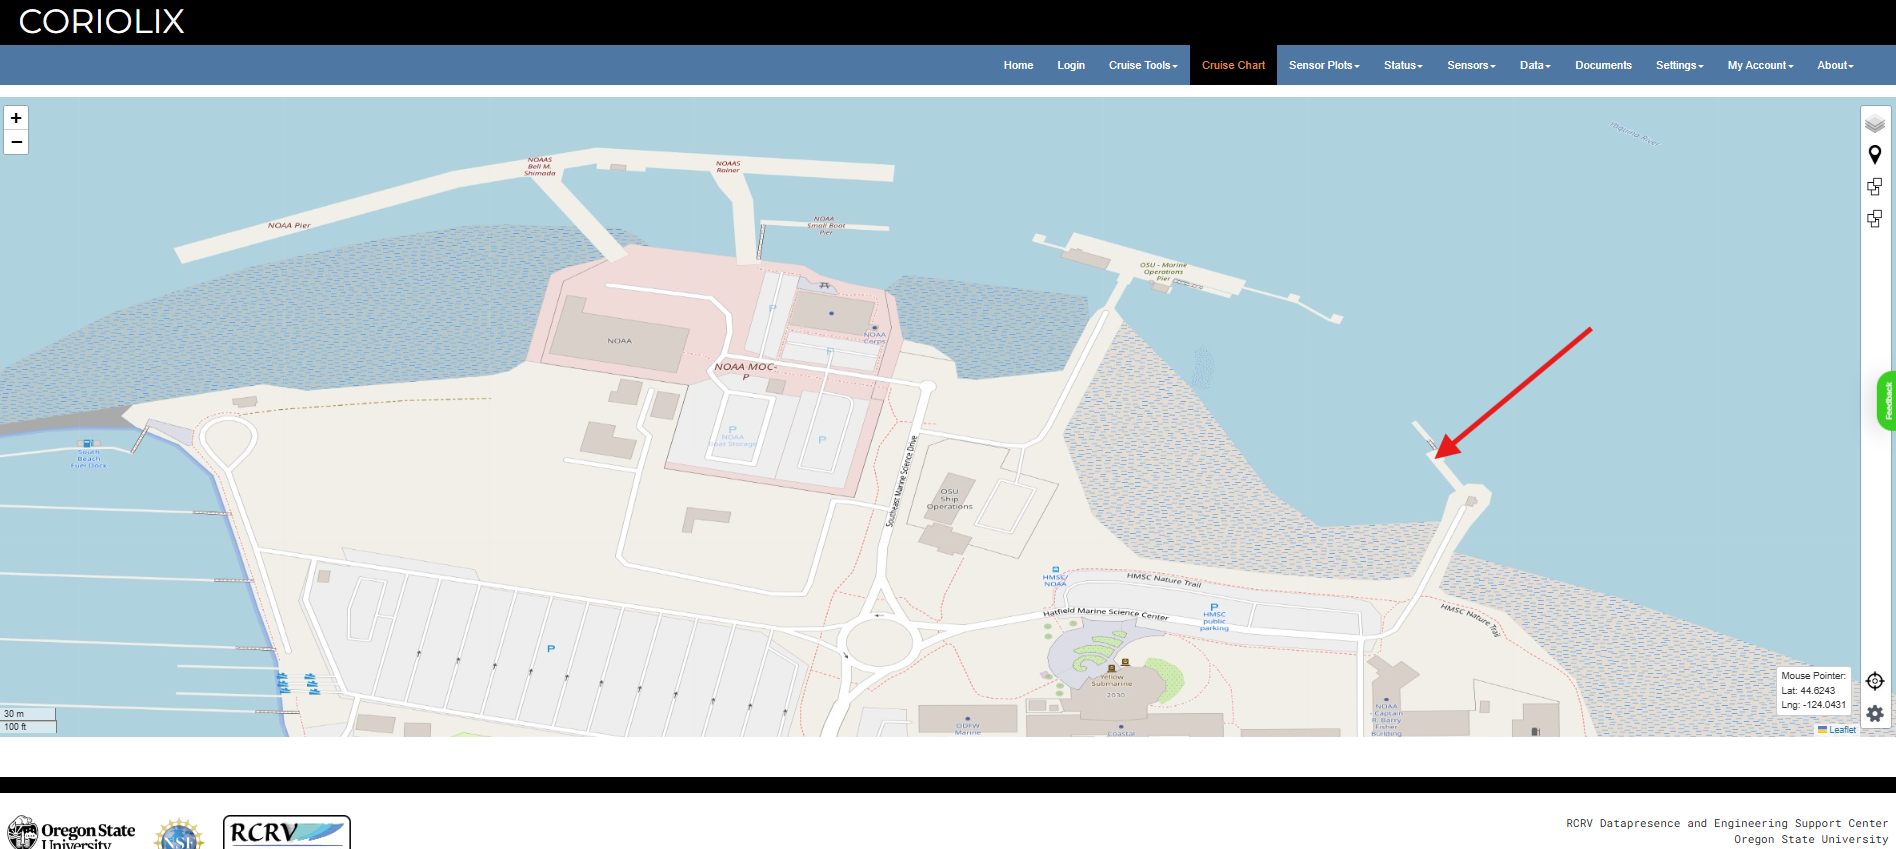The height and width of the screenshot is (849, 1896).
Task: Expand the Sensors dropdown menu
Action: pyautogui.click(x=1471, y=65)
